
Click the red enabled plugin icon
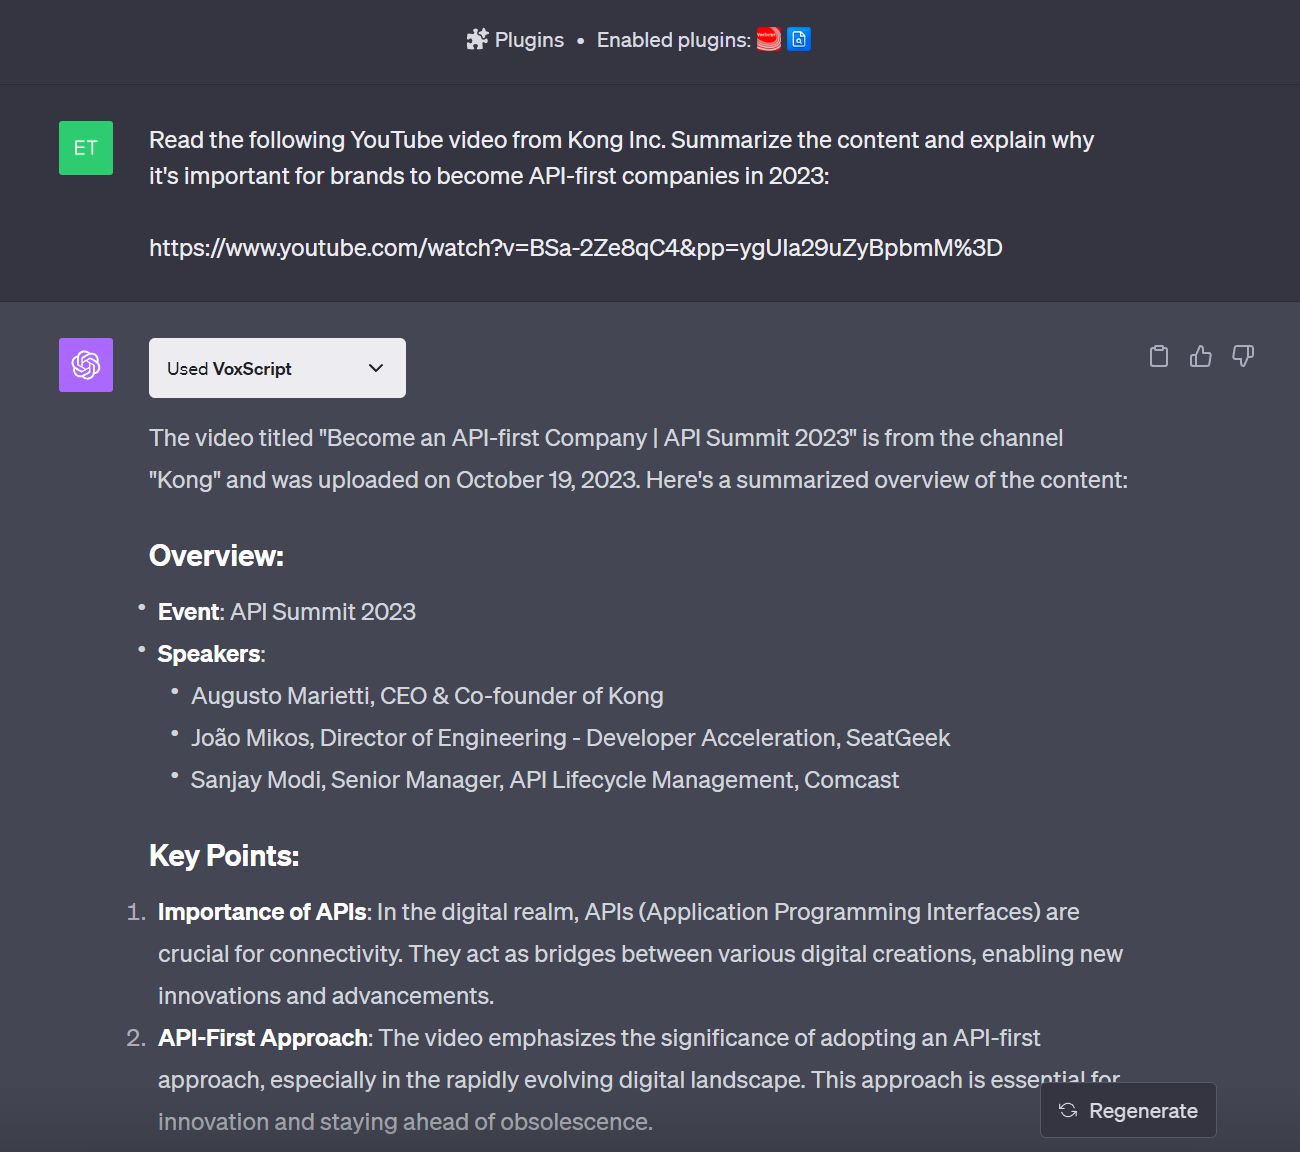768,40
